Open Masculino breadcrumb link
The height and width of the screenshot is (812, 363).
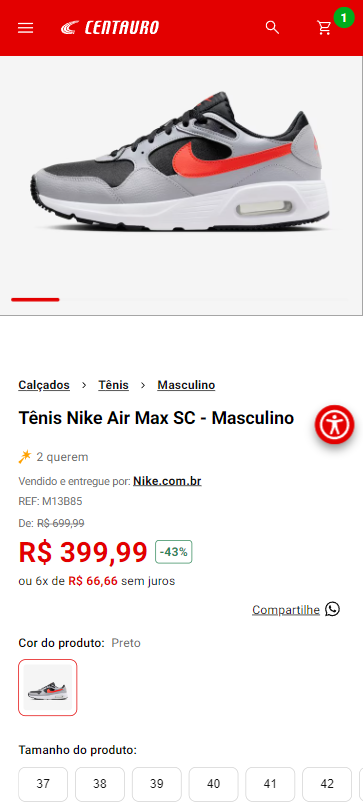186,385
